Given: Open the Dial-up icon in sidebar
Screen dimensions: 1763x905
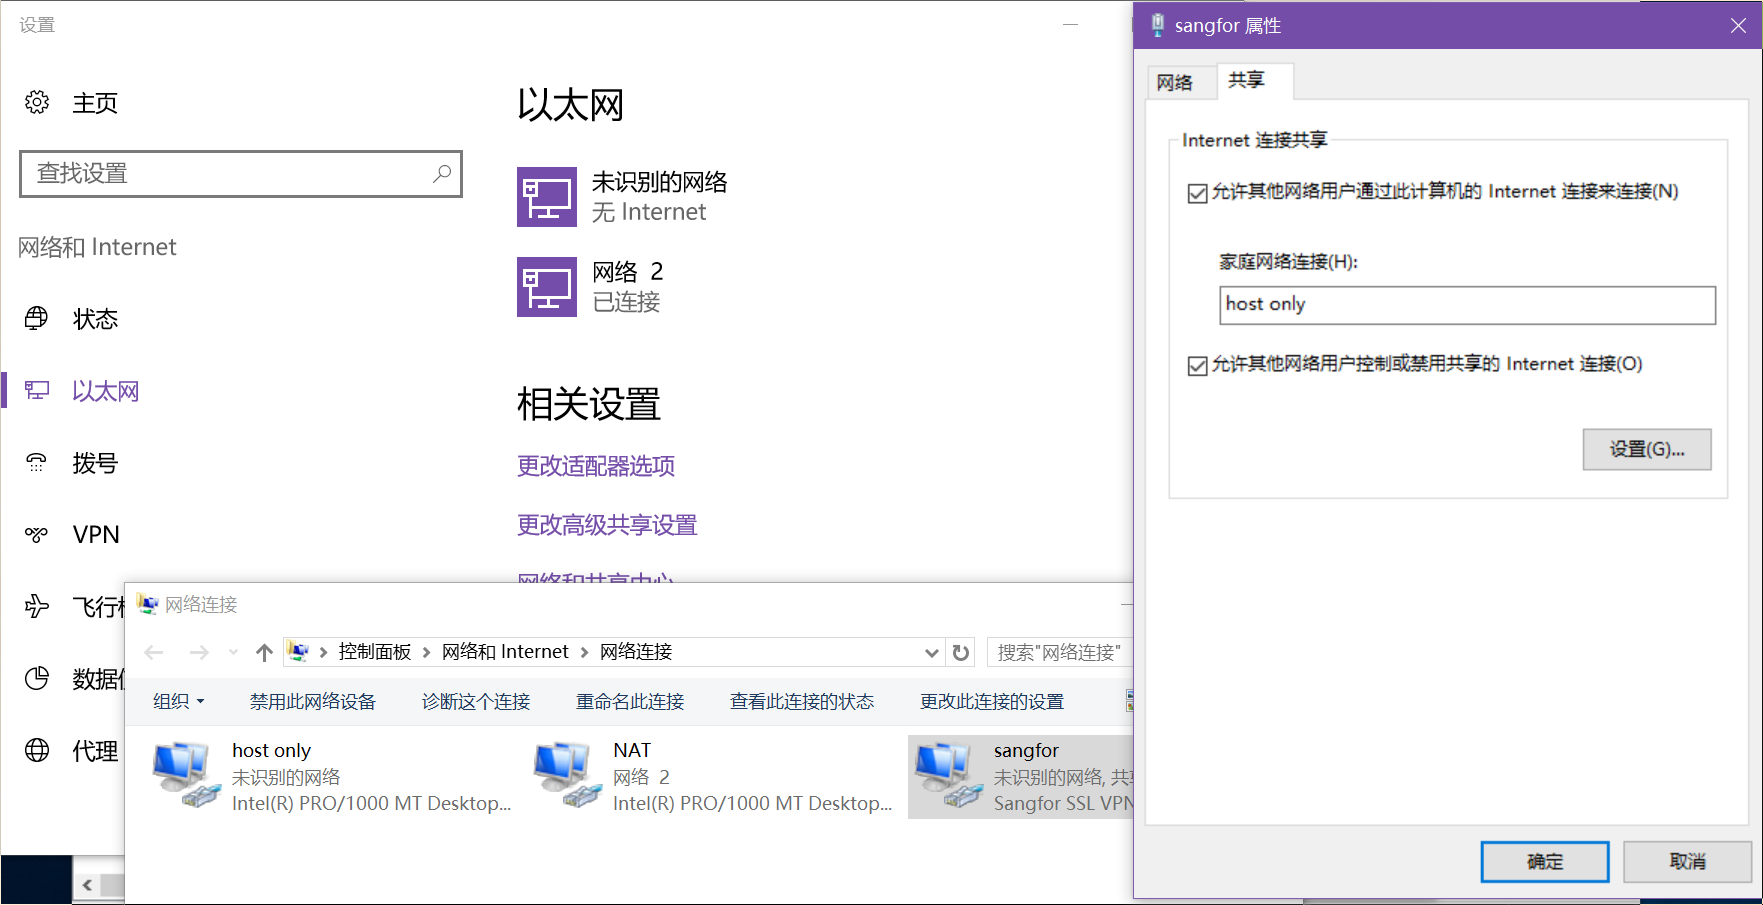Looking at the screenshot, I should tap(37, 462).
